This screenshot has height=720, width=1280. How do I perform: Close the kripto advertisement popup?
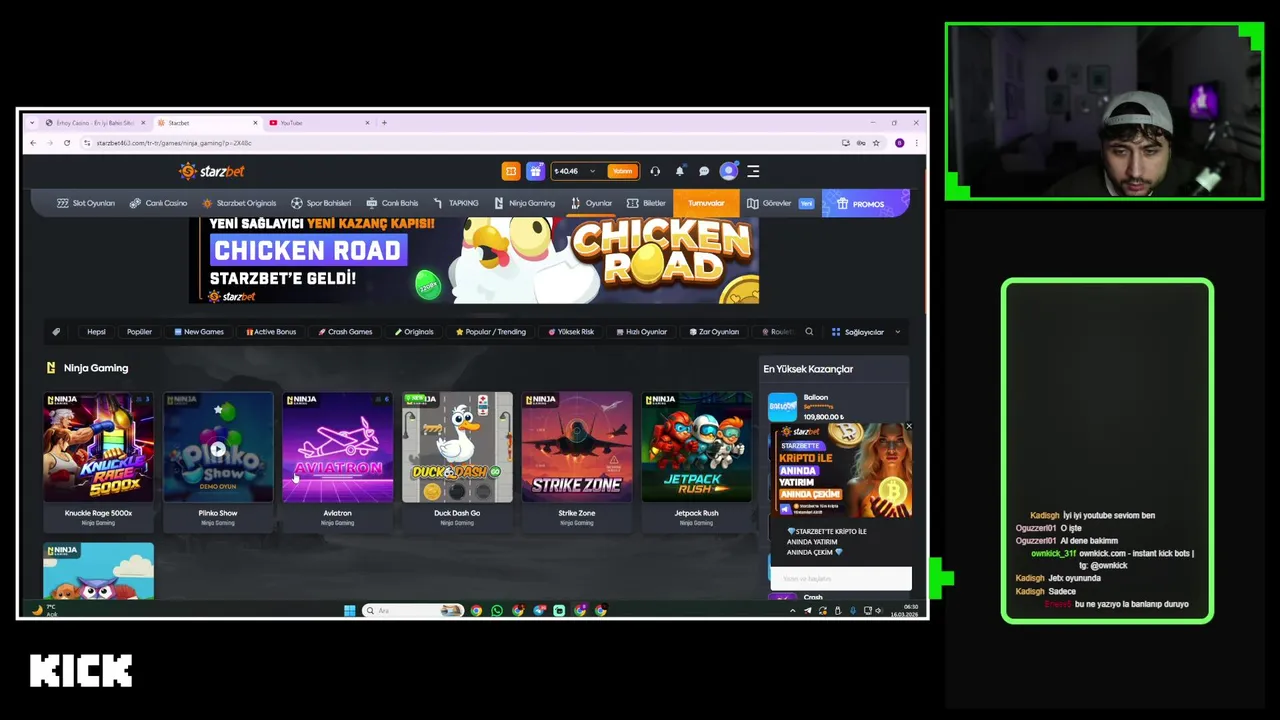[x=908, y=427]
